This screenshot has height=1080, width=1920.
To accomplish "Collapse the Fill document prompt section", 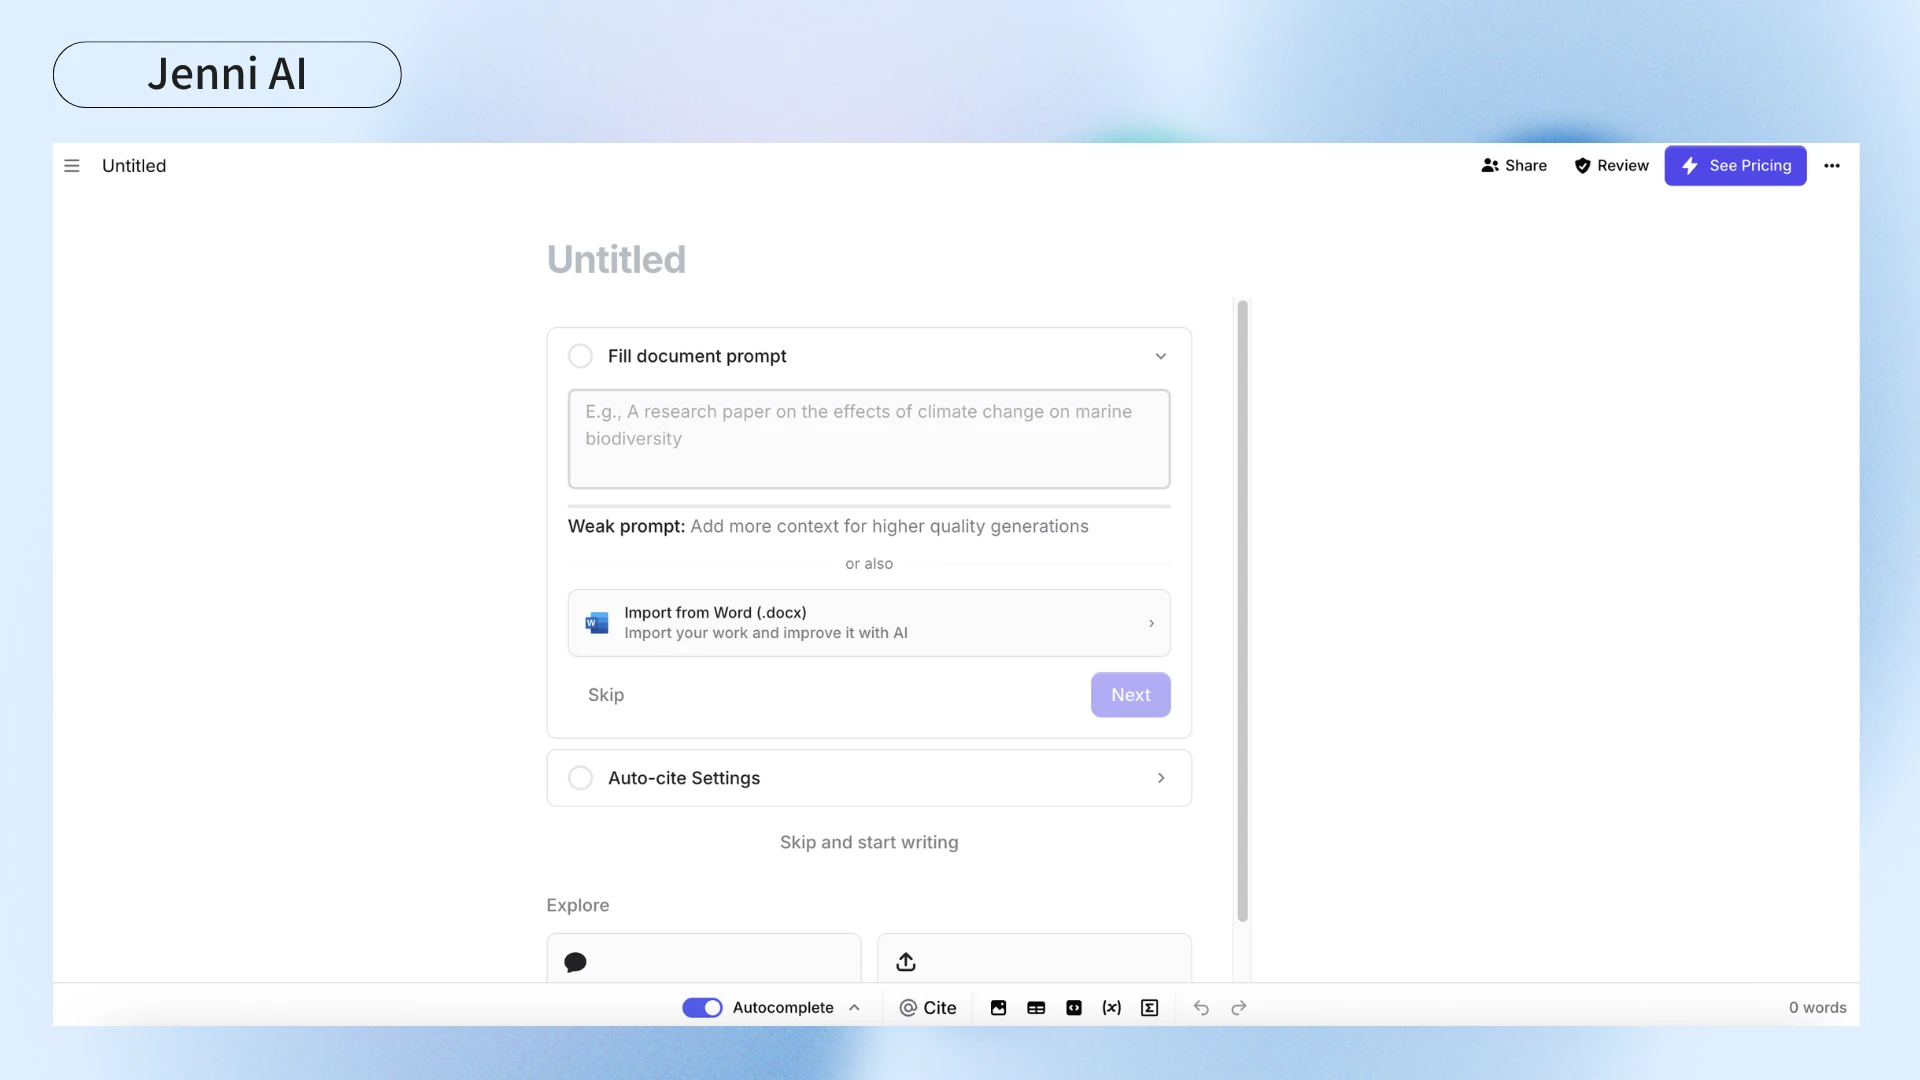I will tap(1161, 356).
